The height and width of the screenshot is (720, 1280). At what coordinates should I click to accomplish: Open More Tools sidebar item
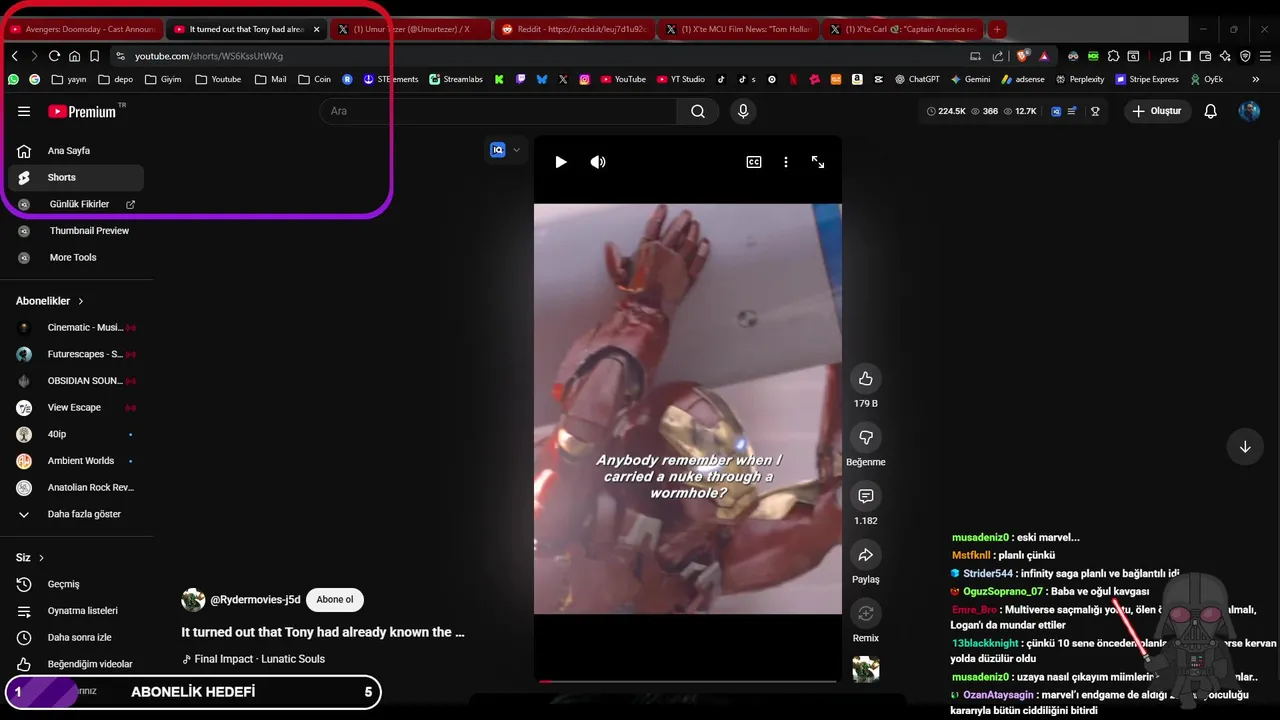point(76,257)
